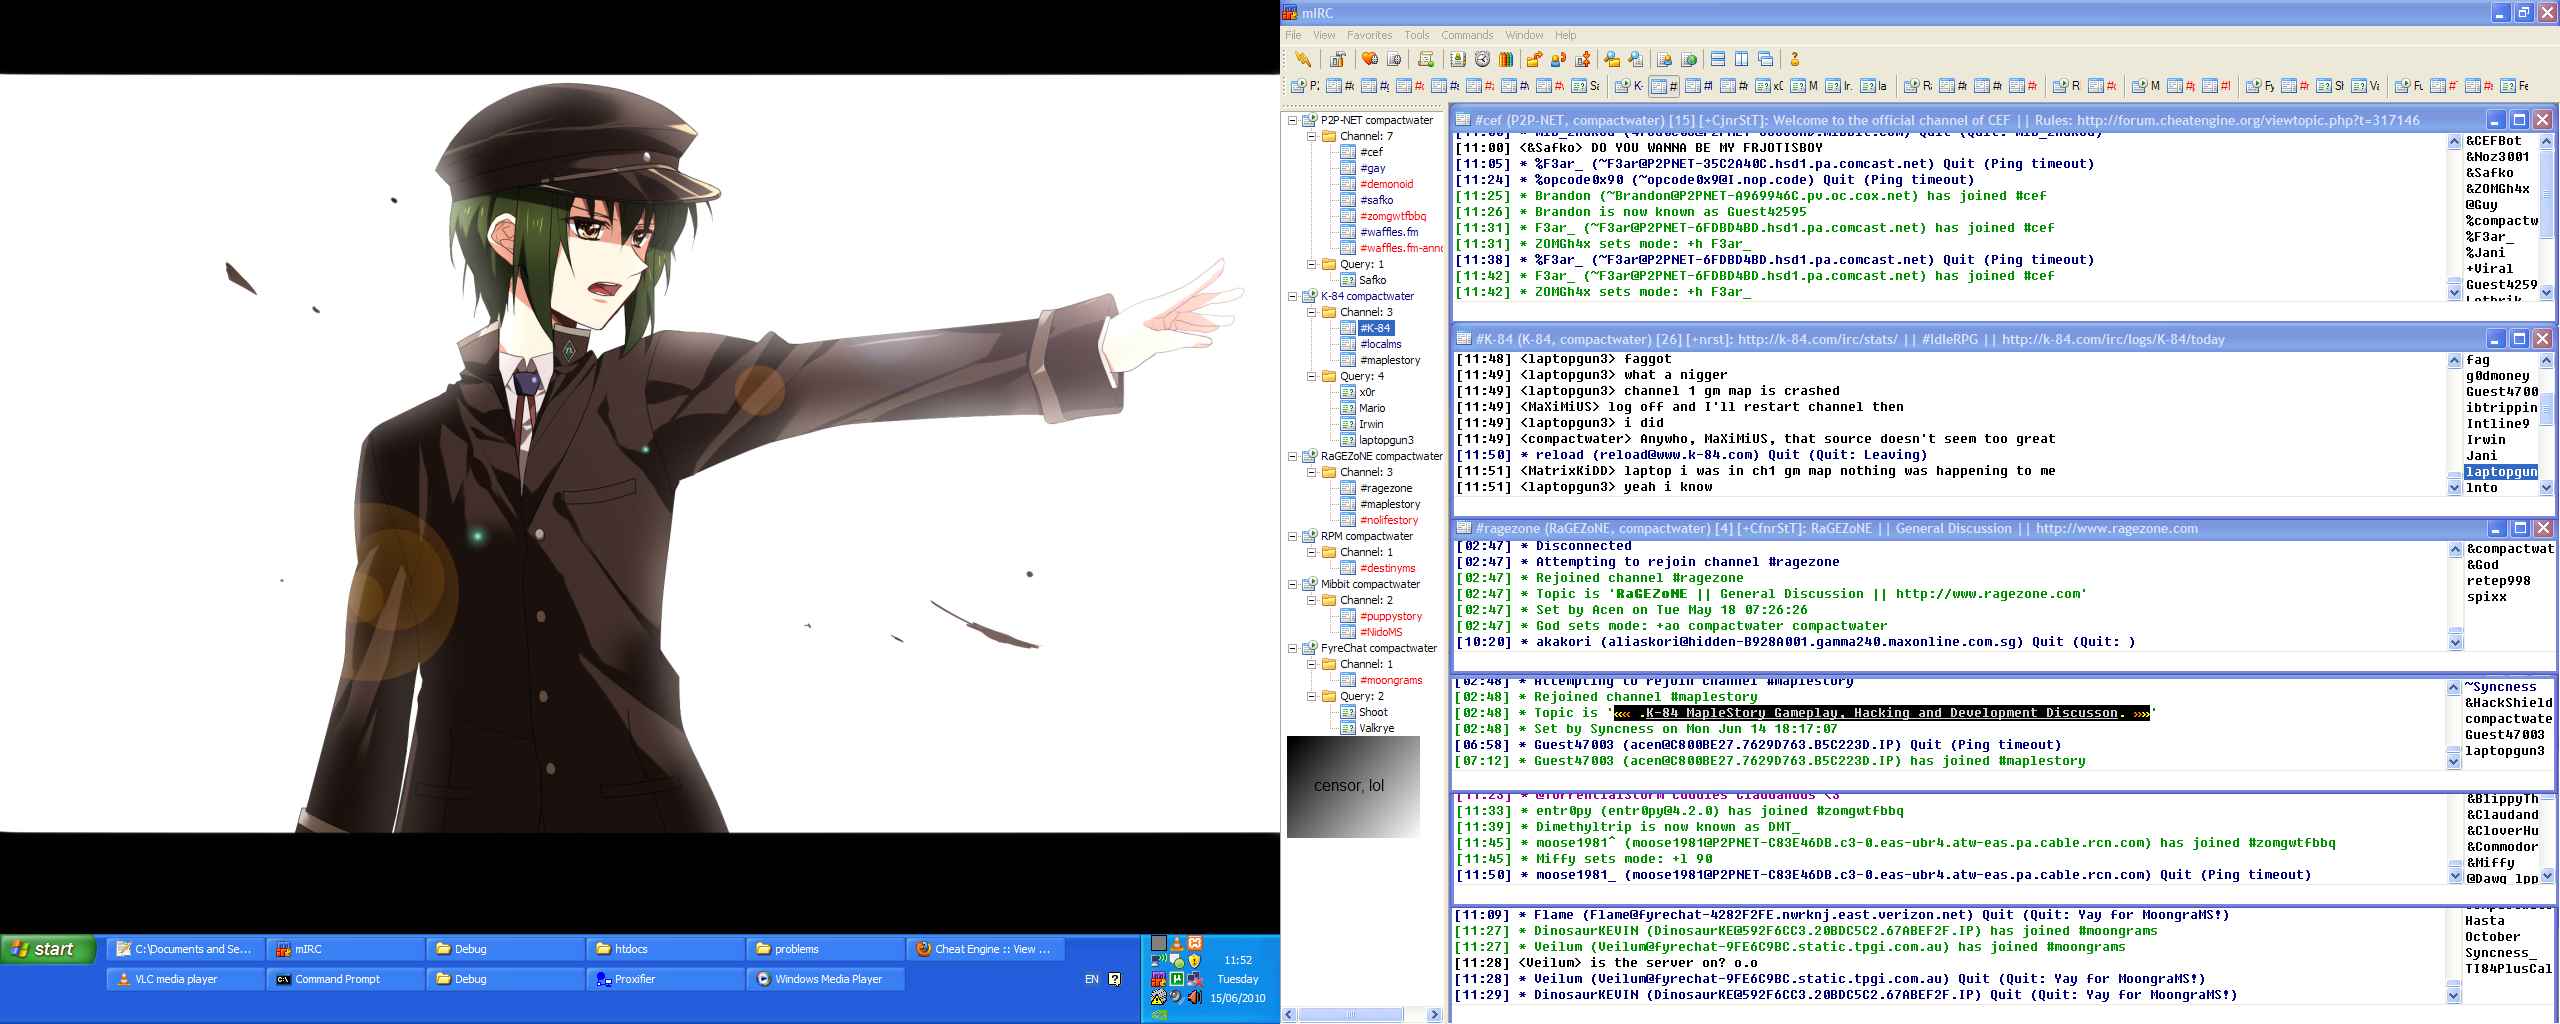Click the Connect lightning bolt icon
Image resolution: width=2560 pixels, height=1024 pixels.
1303,60
